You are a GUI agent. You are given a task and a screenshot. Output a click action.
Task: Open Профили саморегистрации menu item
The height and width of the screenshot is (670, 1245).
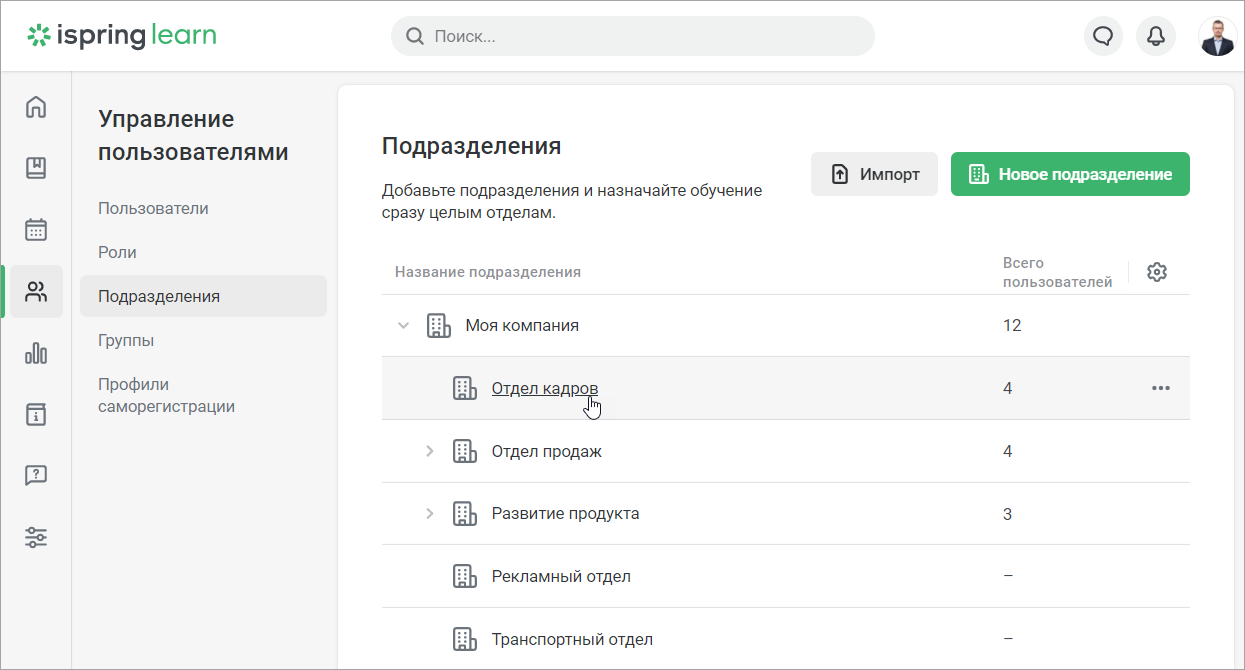(166, 395)
